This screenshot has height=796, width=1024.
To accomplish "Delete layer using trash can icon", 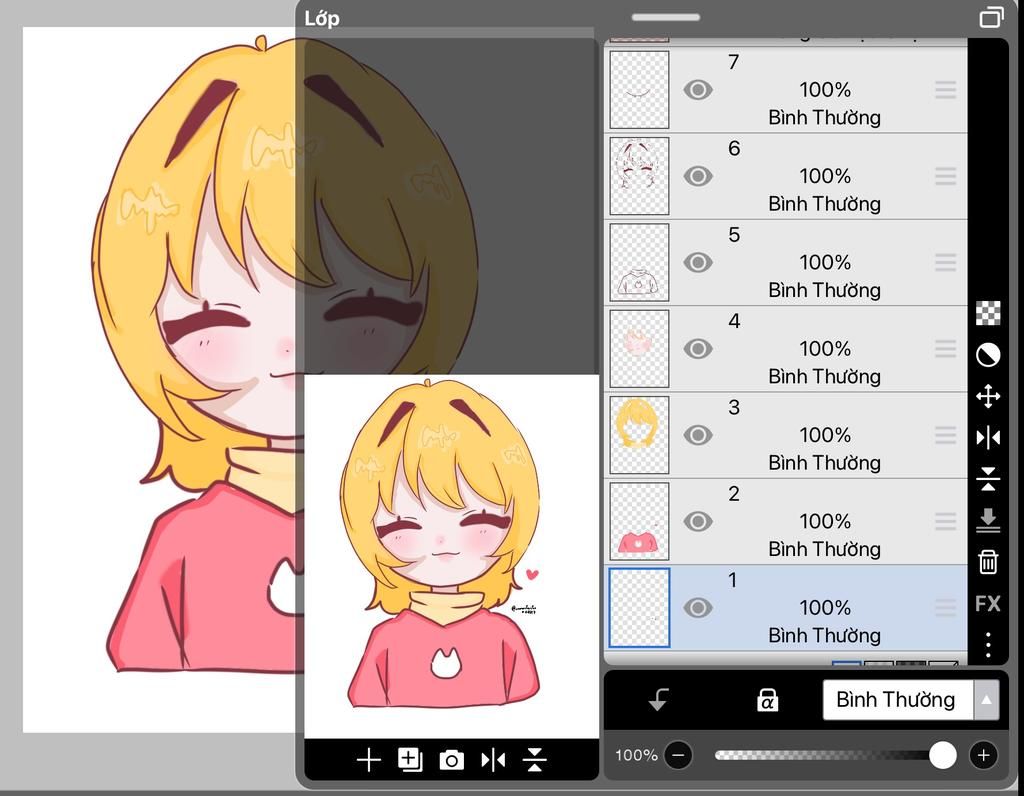I will click(x=988, y=562).
